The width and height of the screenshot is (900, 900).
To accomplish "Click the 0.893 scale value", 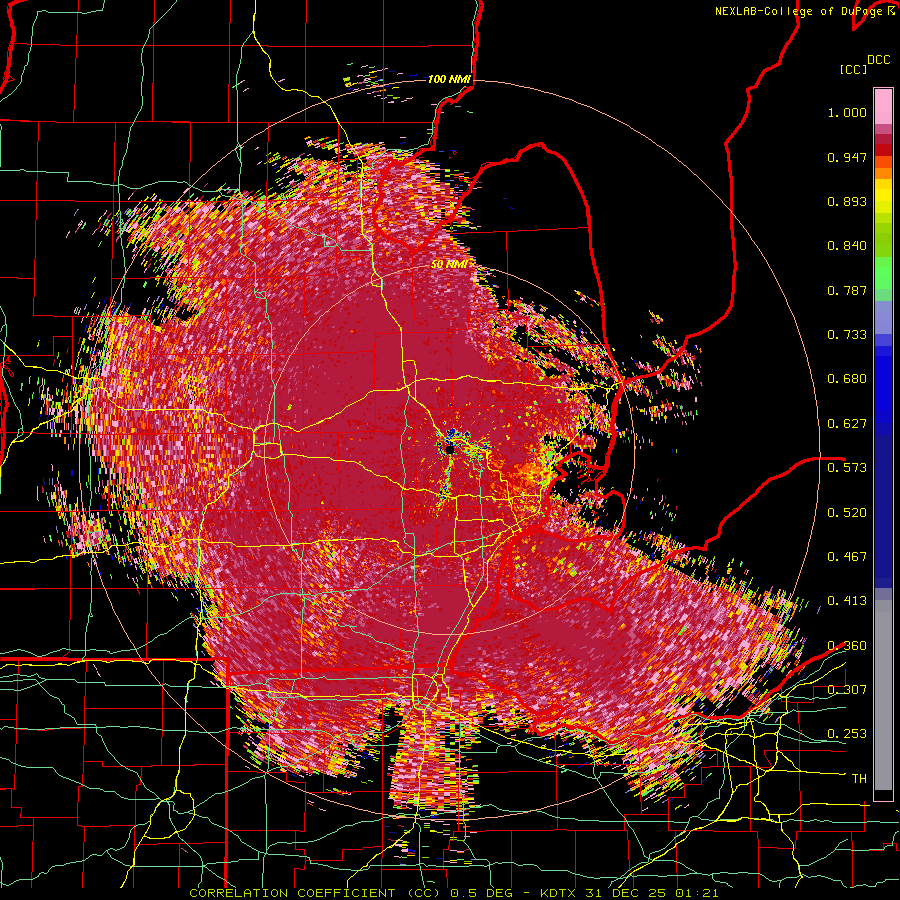I will (847, 201).
